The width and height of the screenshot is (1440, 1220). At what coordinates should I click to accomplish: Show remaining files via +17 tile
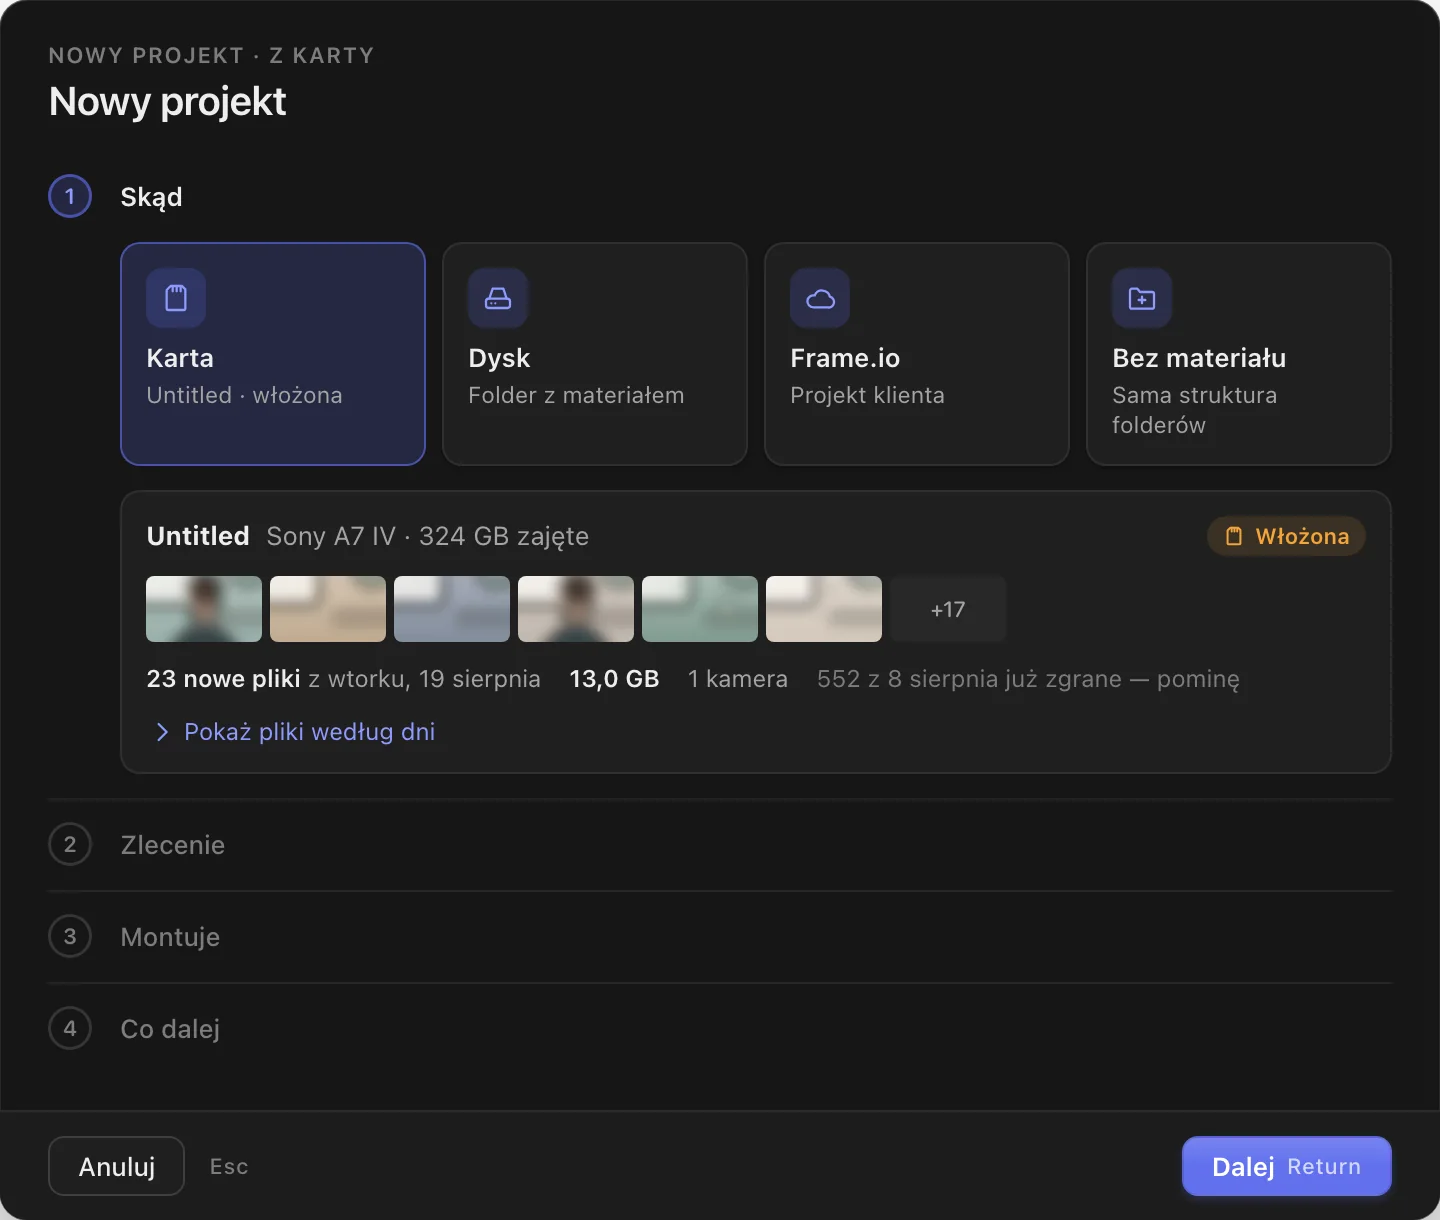948,609
